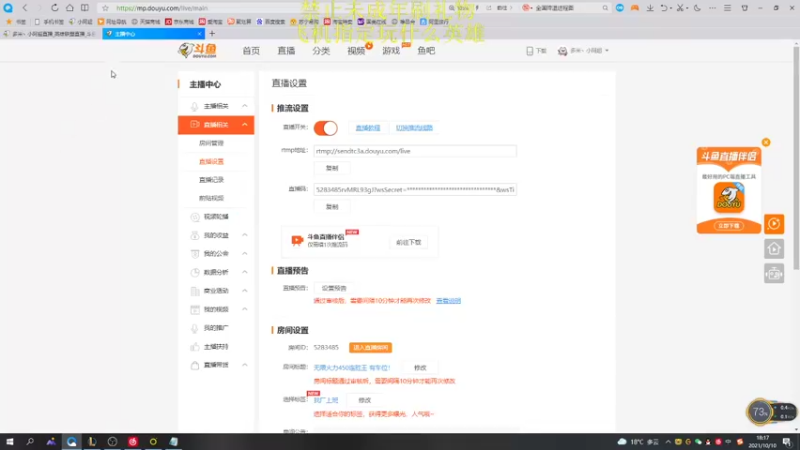Click the 直播码 stream key field
This screenshot has height=450, width=800.
[x=415, y=189]
